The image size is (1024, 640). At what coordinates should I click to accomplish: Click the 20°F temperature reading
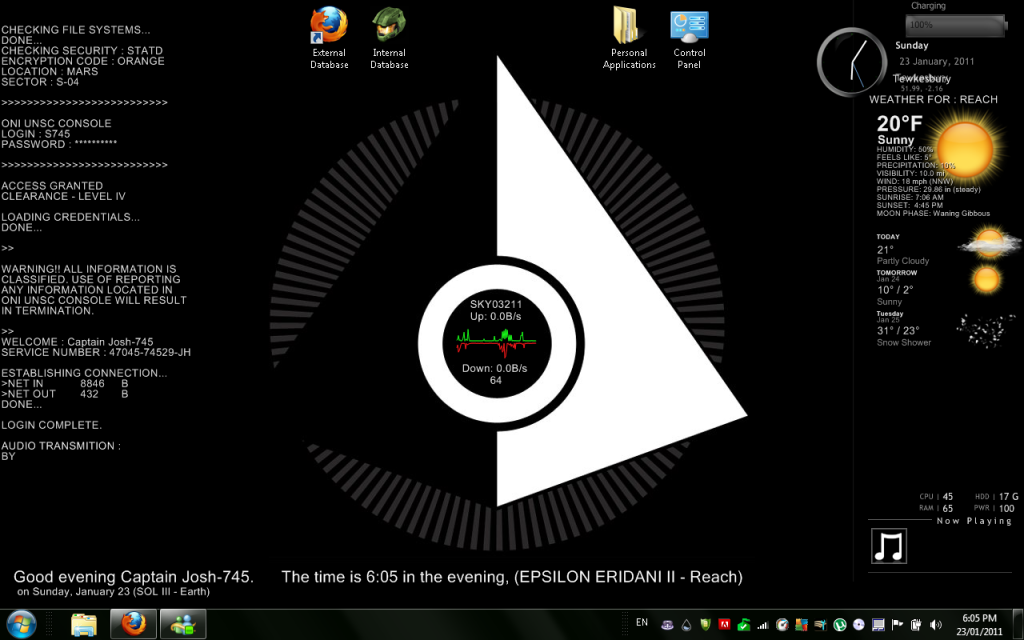[899, 123]
